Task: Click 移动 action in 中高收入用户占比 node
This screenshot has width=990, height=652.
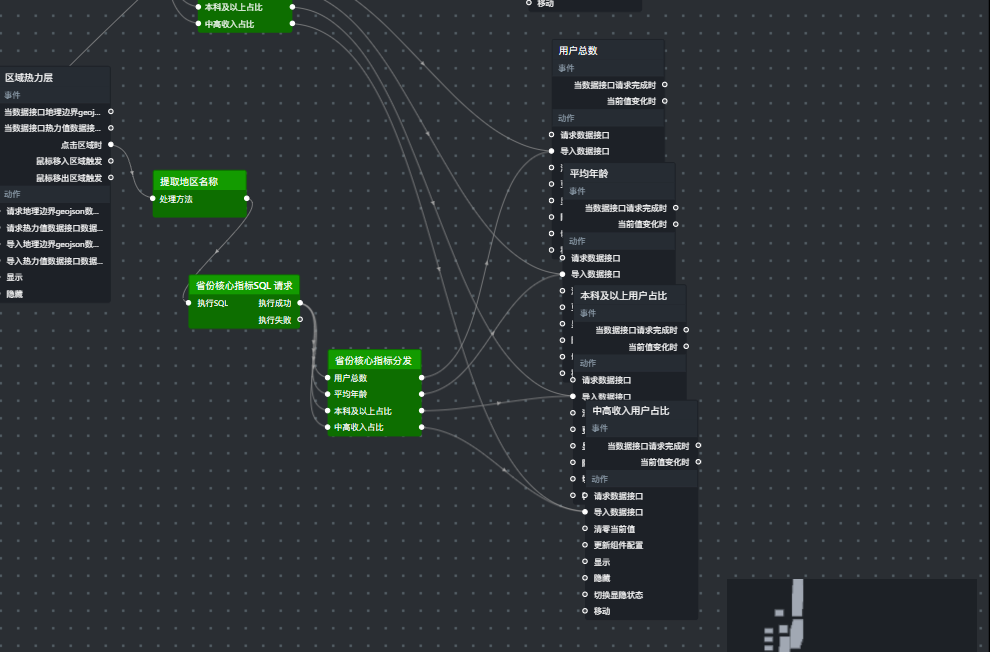Action: tap(585, 611)
